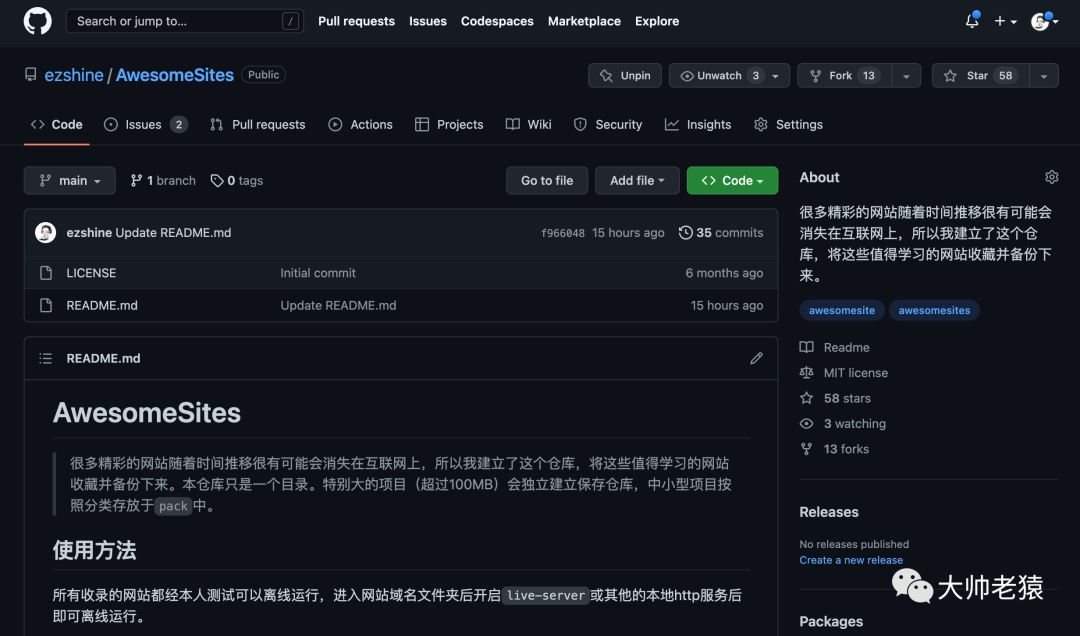This screenshot has width=1080, height=636.
Task: Switch to the Projects tab
Action: pyautogui.click(x=449, y=125)
